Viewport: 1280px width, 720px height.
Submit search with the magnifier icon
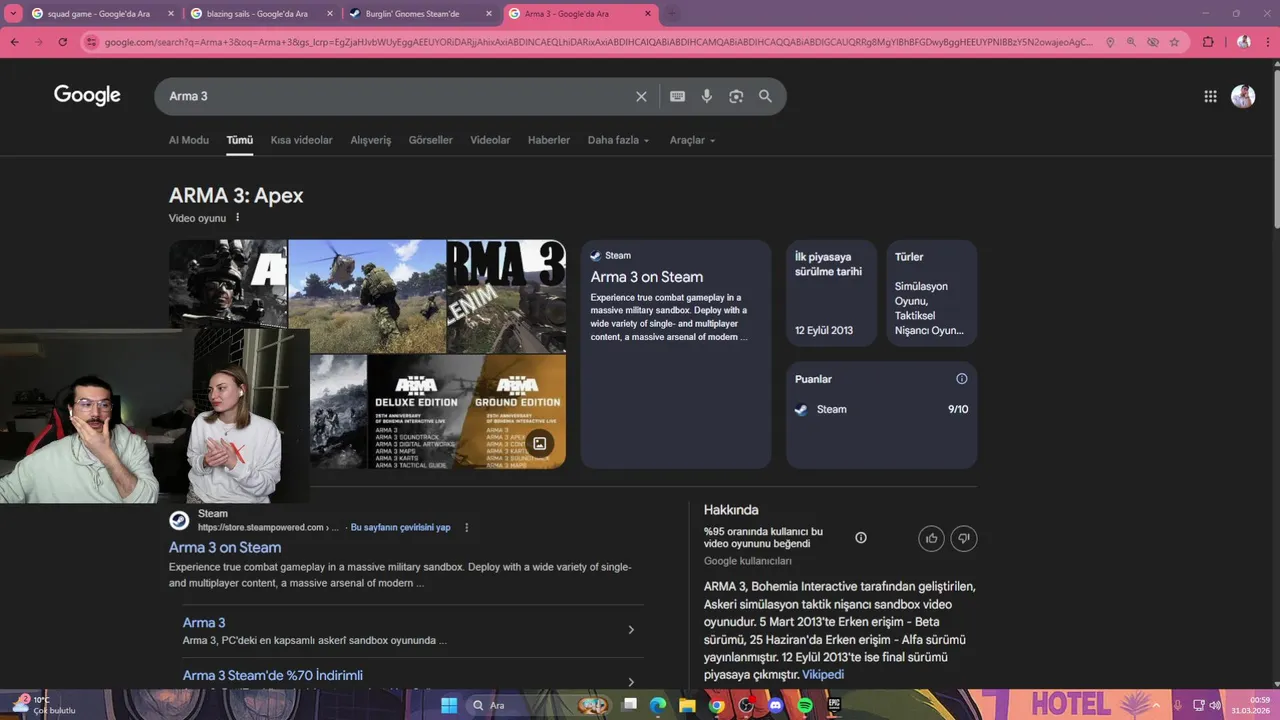pyautogui.click(x=765, y=96)
